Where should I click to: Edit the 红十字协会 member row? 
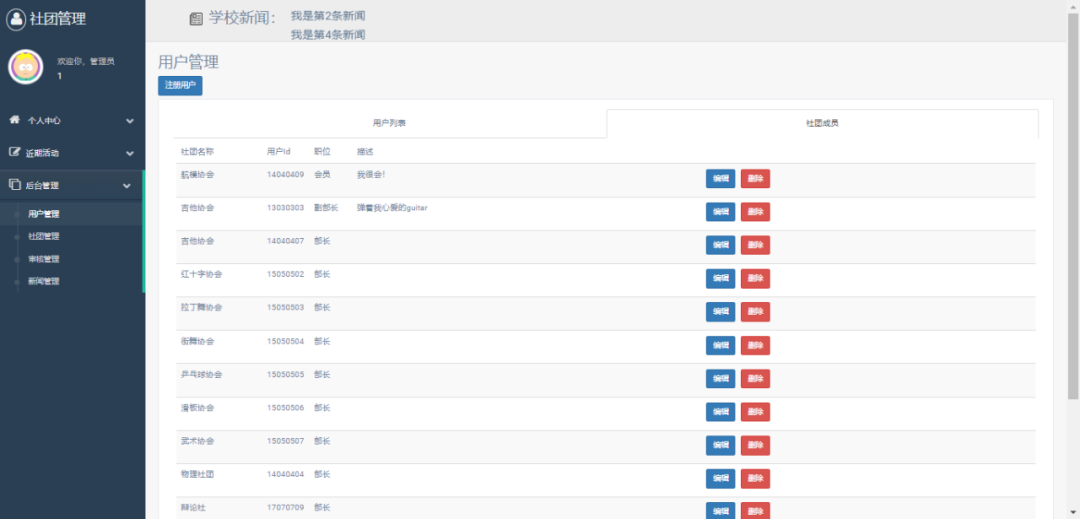[x=720, y=279]
